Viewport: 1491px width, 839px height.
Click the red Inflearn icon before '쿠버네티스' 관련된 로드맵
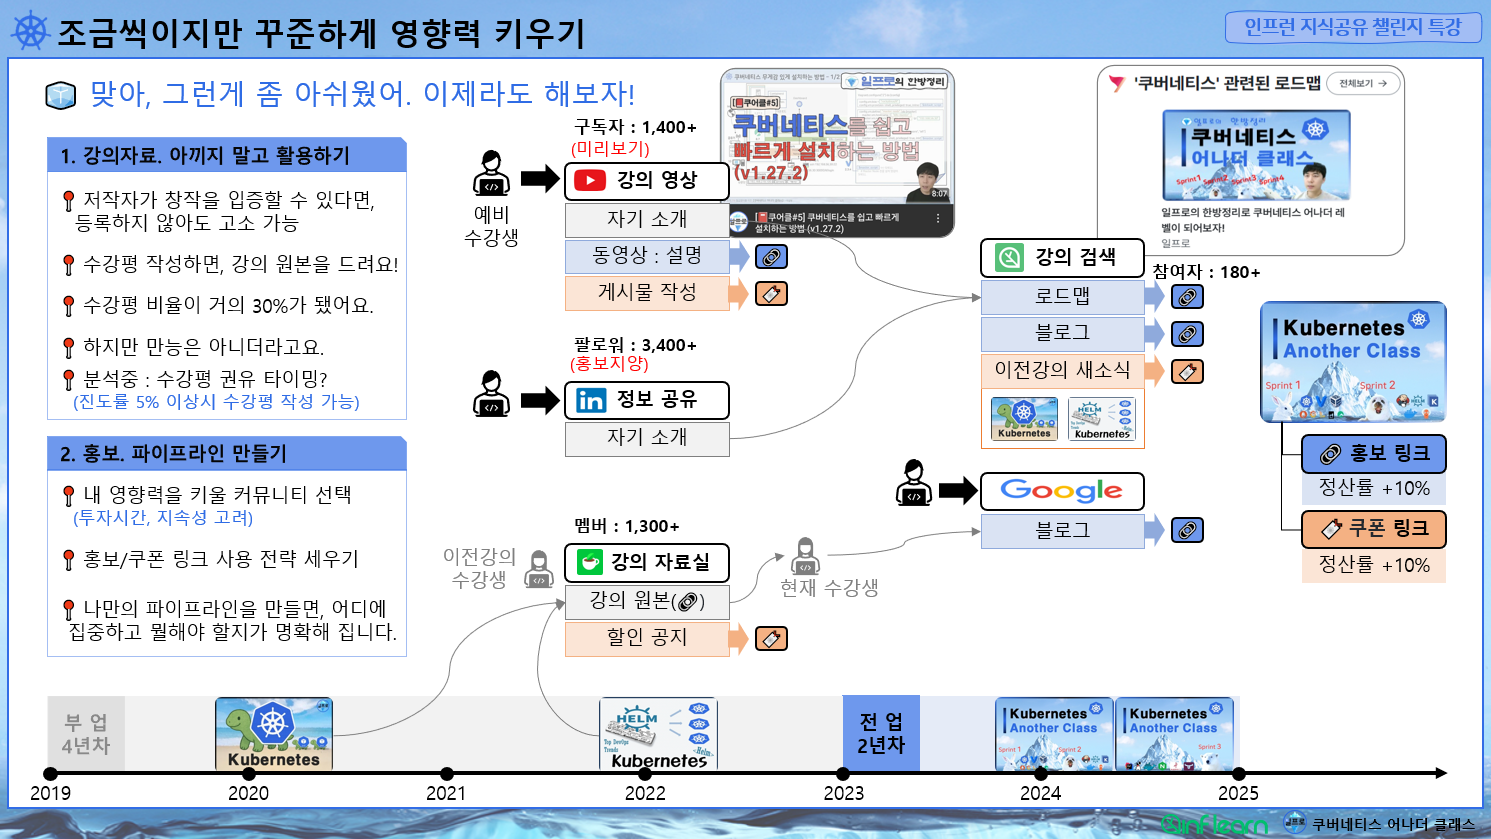click(x=1117, y=84)
